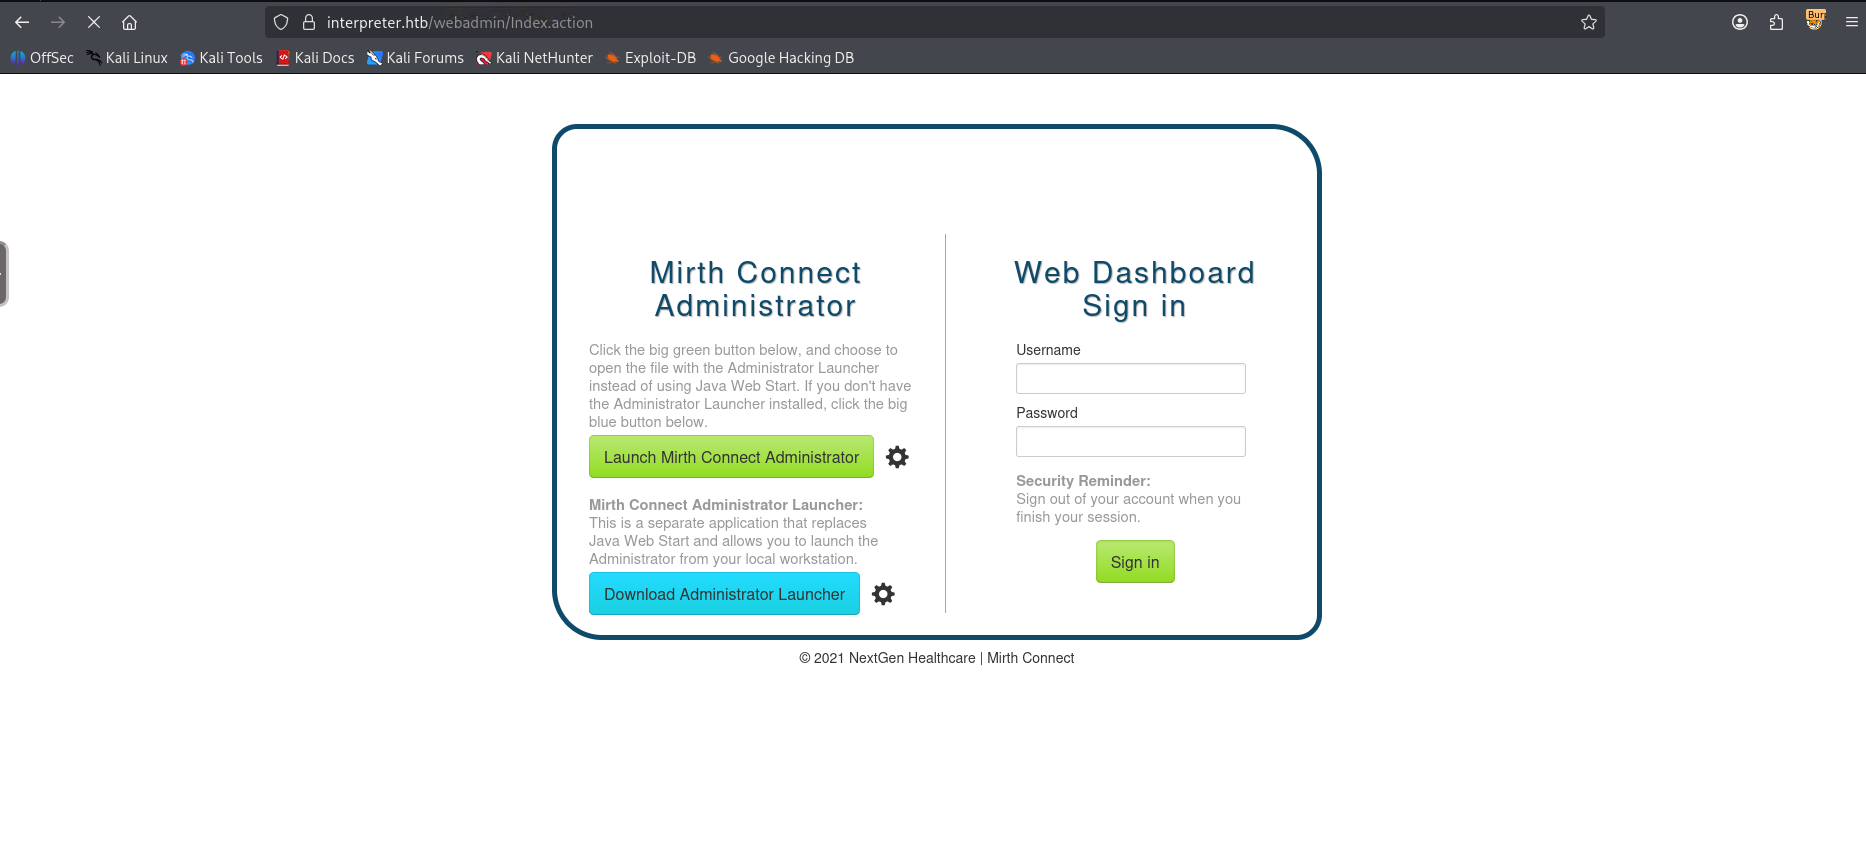The width and height of the screenshot is (1866, 859).
Task: Click the browser back arrow
Action: pos(22,22)
